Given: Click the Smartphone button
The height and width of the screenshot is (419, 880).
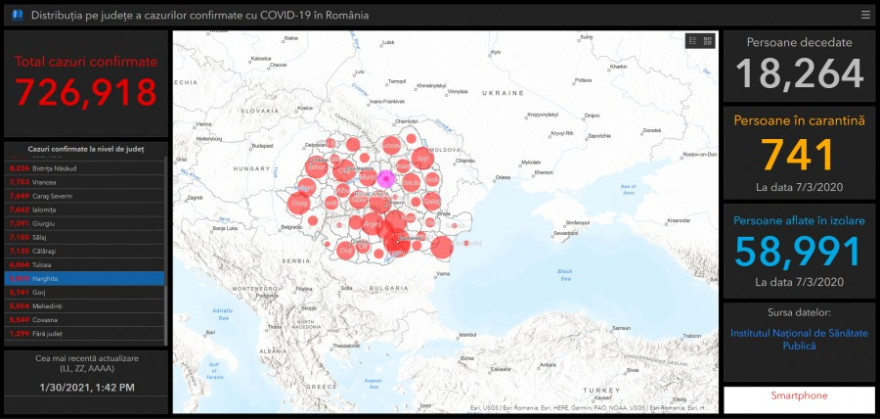Looking at the screenshot, I should point(799,396).
